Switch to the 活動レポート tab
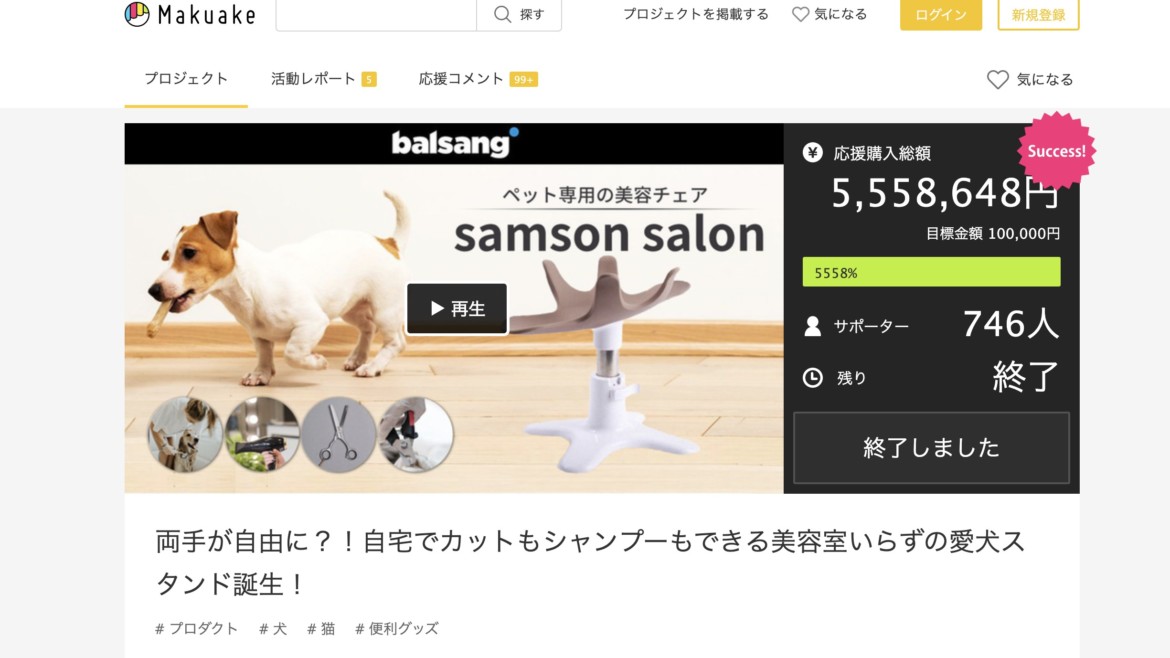1170x658 pixels. click(323, 79)
